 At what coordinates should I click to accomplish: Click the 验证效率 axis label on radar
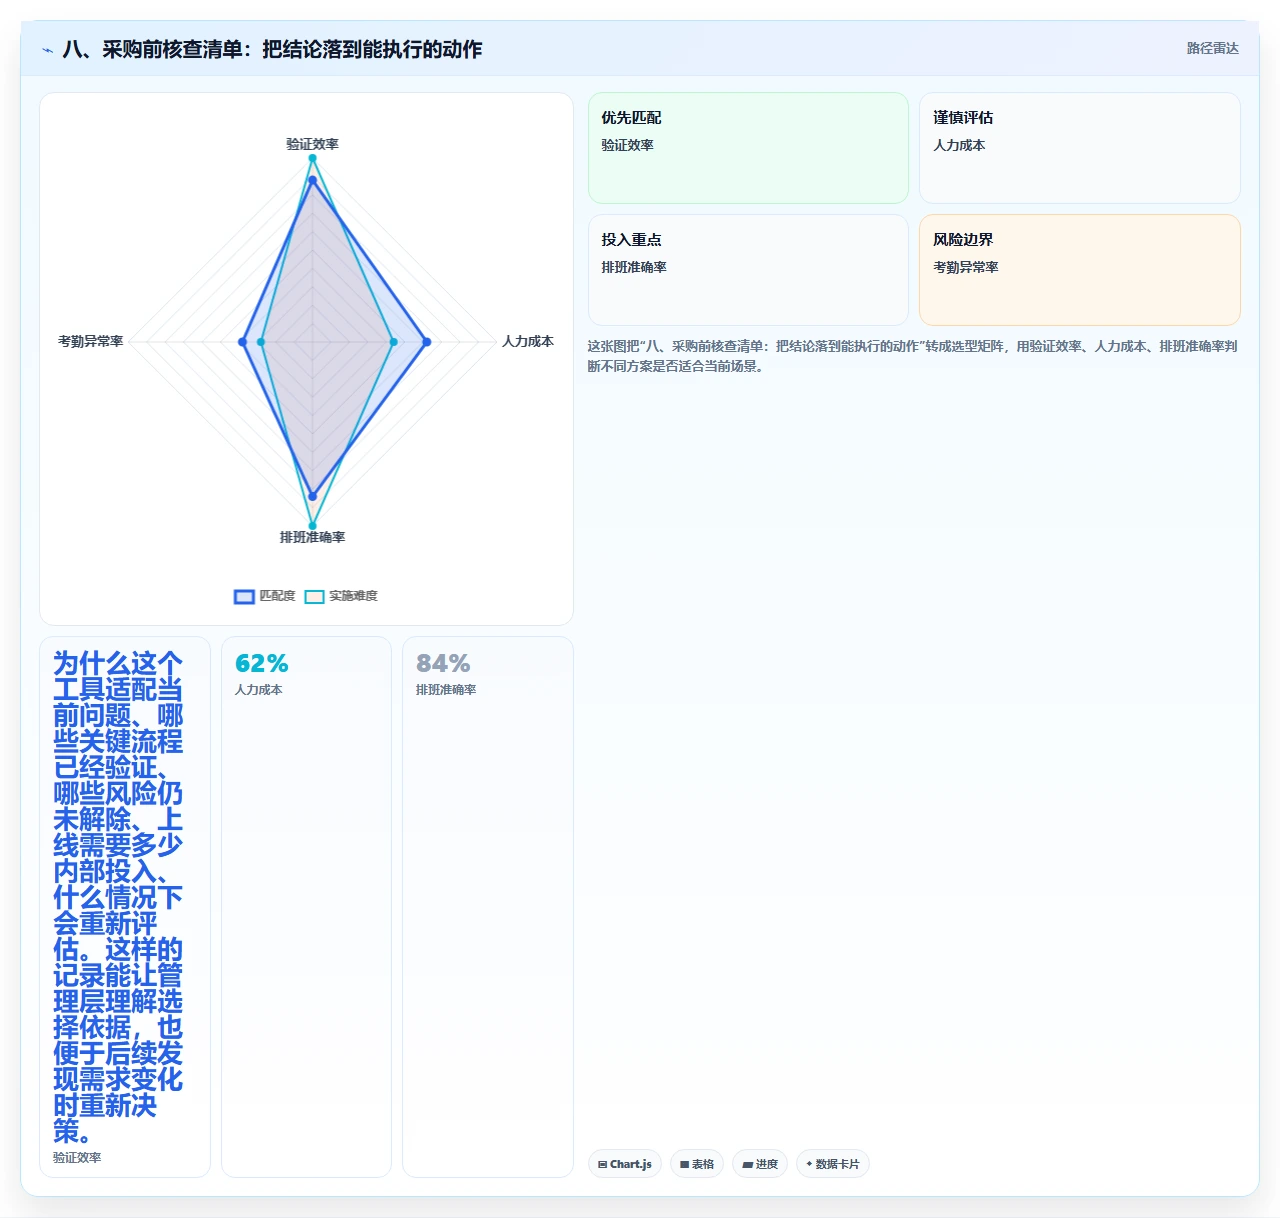tap(312, 144)
